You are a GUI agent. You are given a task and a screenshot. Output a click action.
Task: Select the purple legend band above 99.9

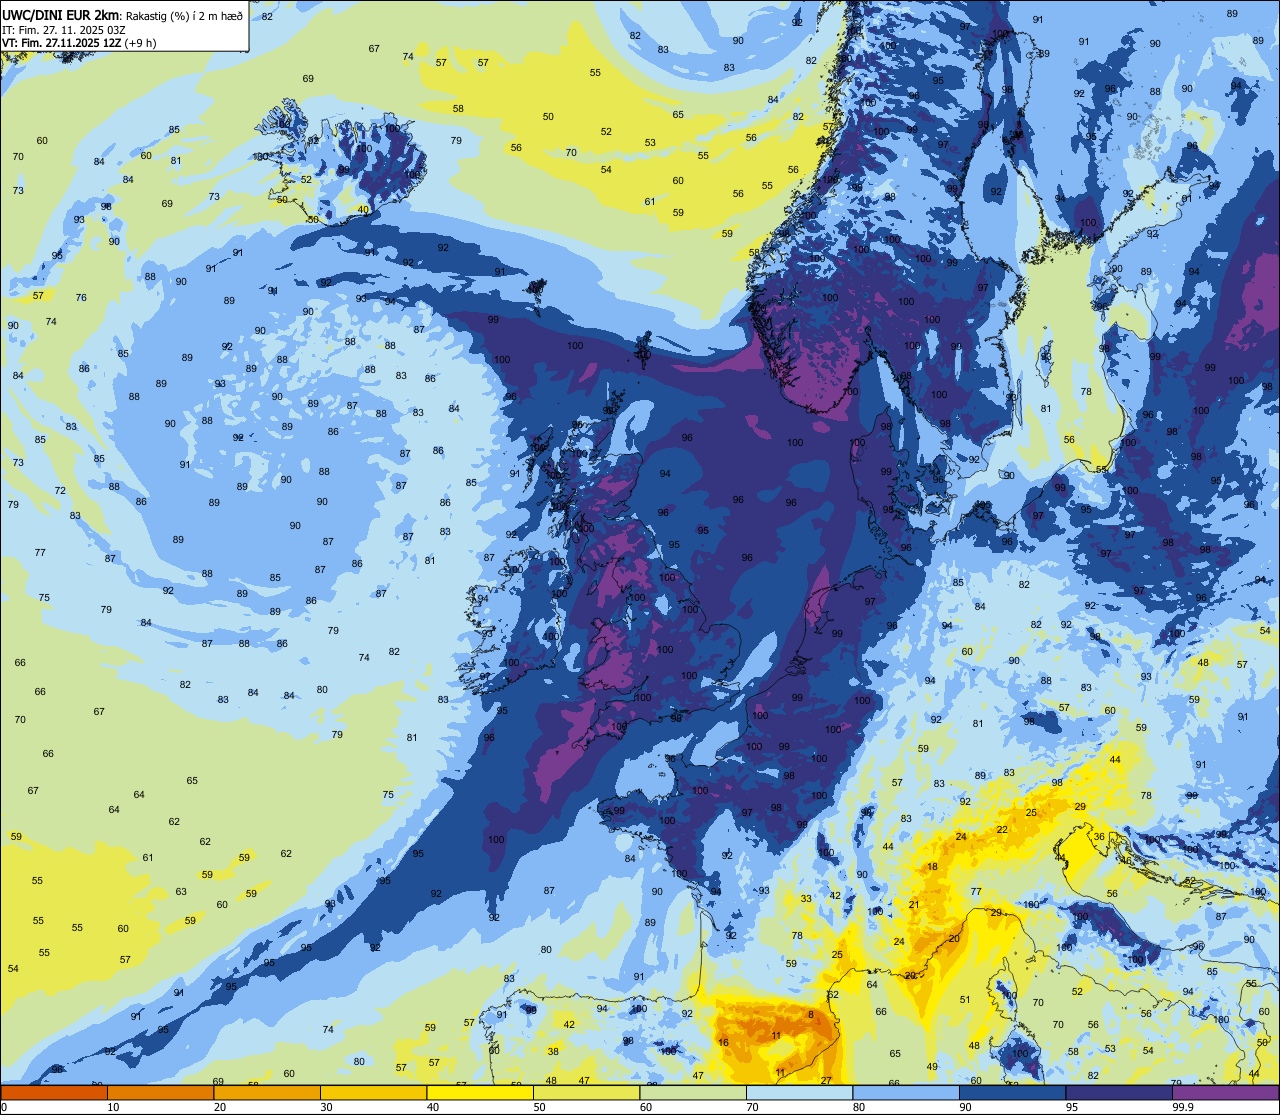click(1225, 1092)
